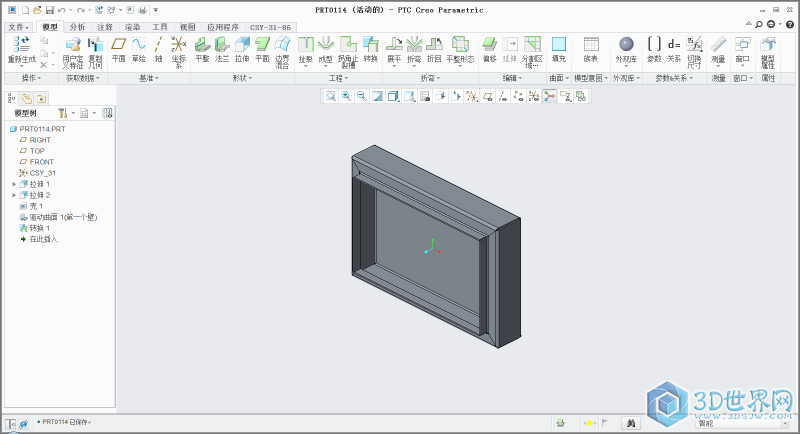This screenshot has width=800, height=434.
Task: Click the 填充 (Fill) icon
Action: (559, 44)
